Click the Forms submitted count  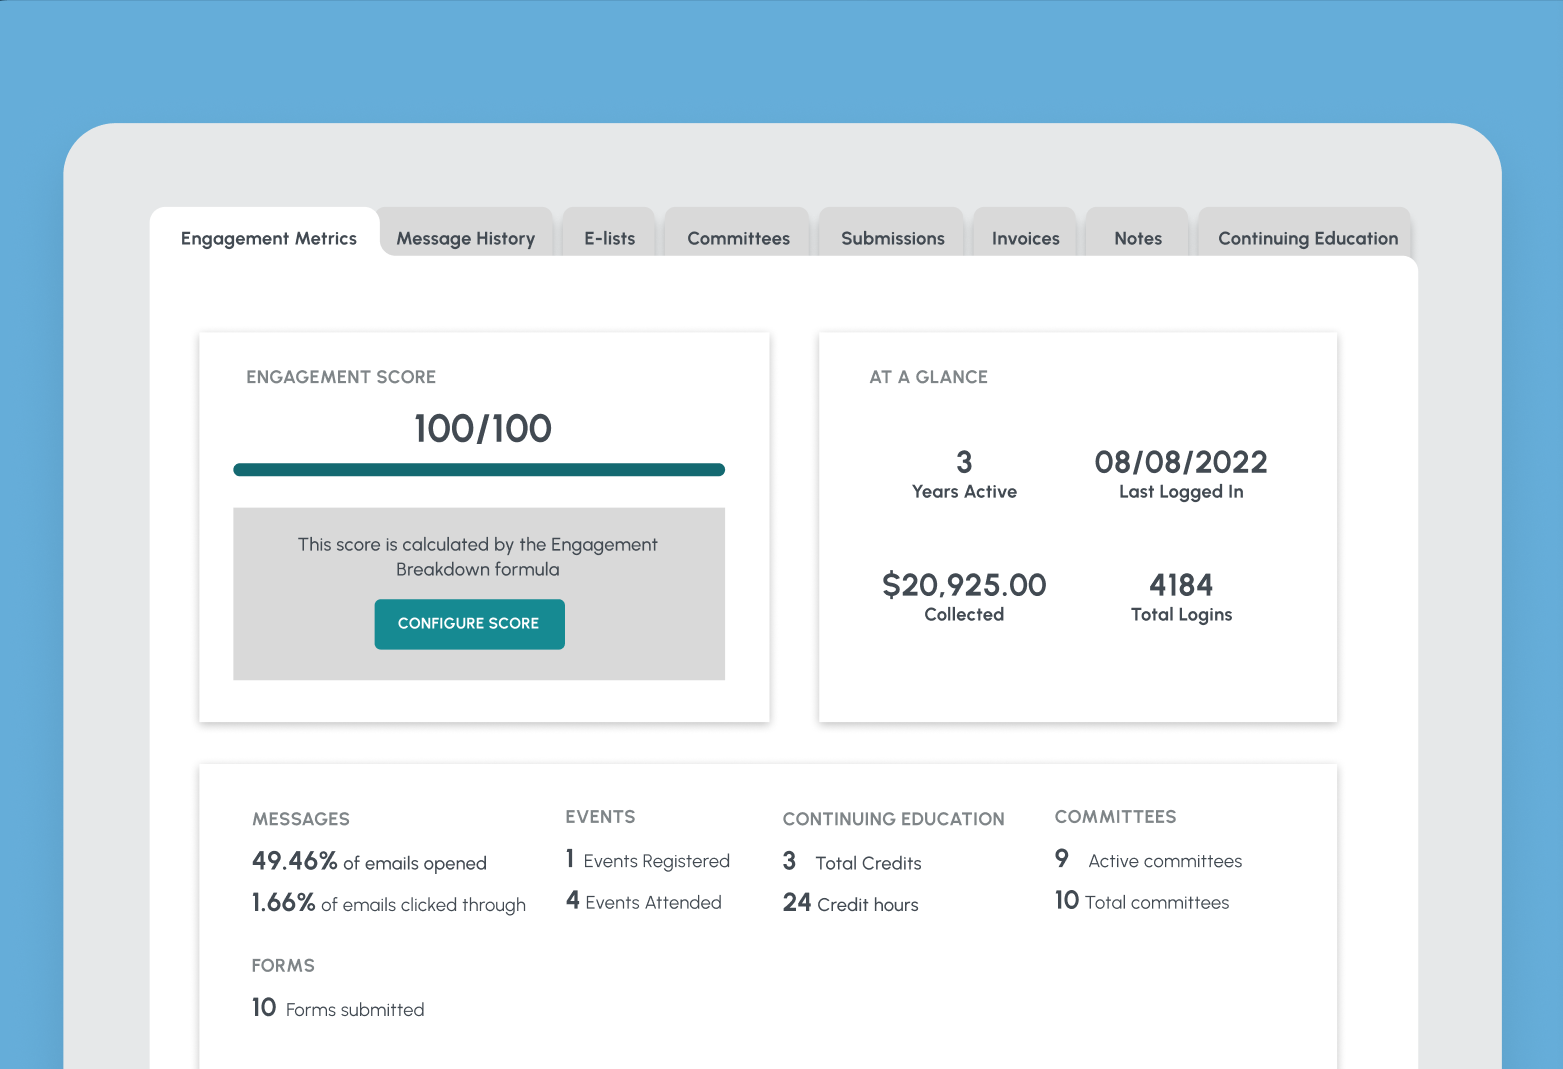pos(263,1007)
